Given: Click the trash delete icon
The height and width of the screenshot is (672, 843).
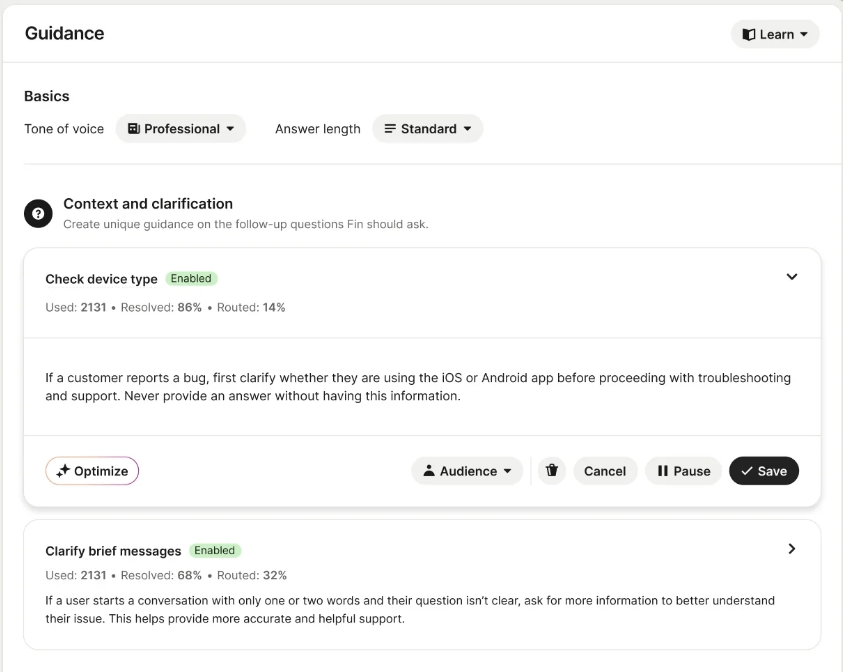Looking at the screenshot, I should [552, 471].
